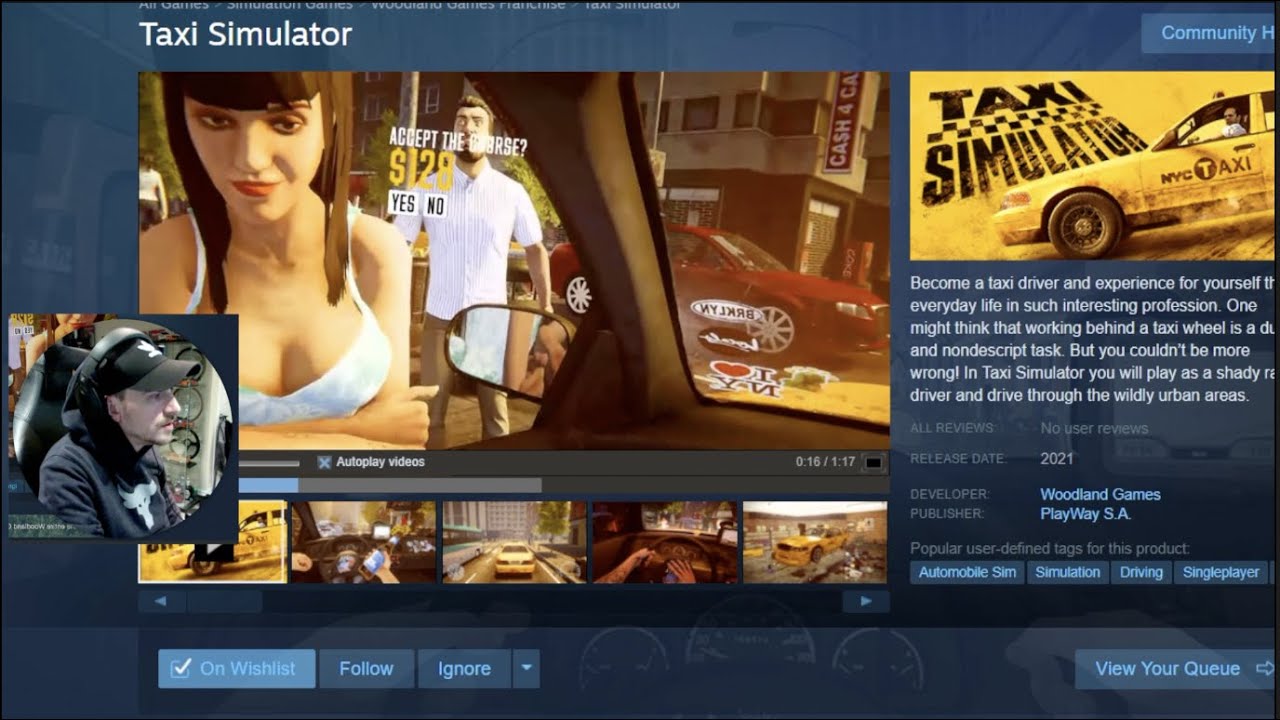
Task: Select the Automobile Sim tag
Action: pyautogui.click(x=967, y=572)
